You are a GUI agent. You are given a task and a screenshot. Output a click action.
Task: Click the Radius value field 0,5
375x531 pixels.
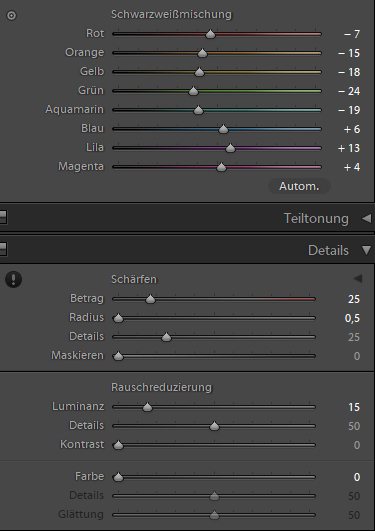tap(352, 318)
